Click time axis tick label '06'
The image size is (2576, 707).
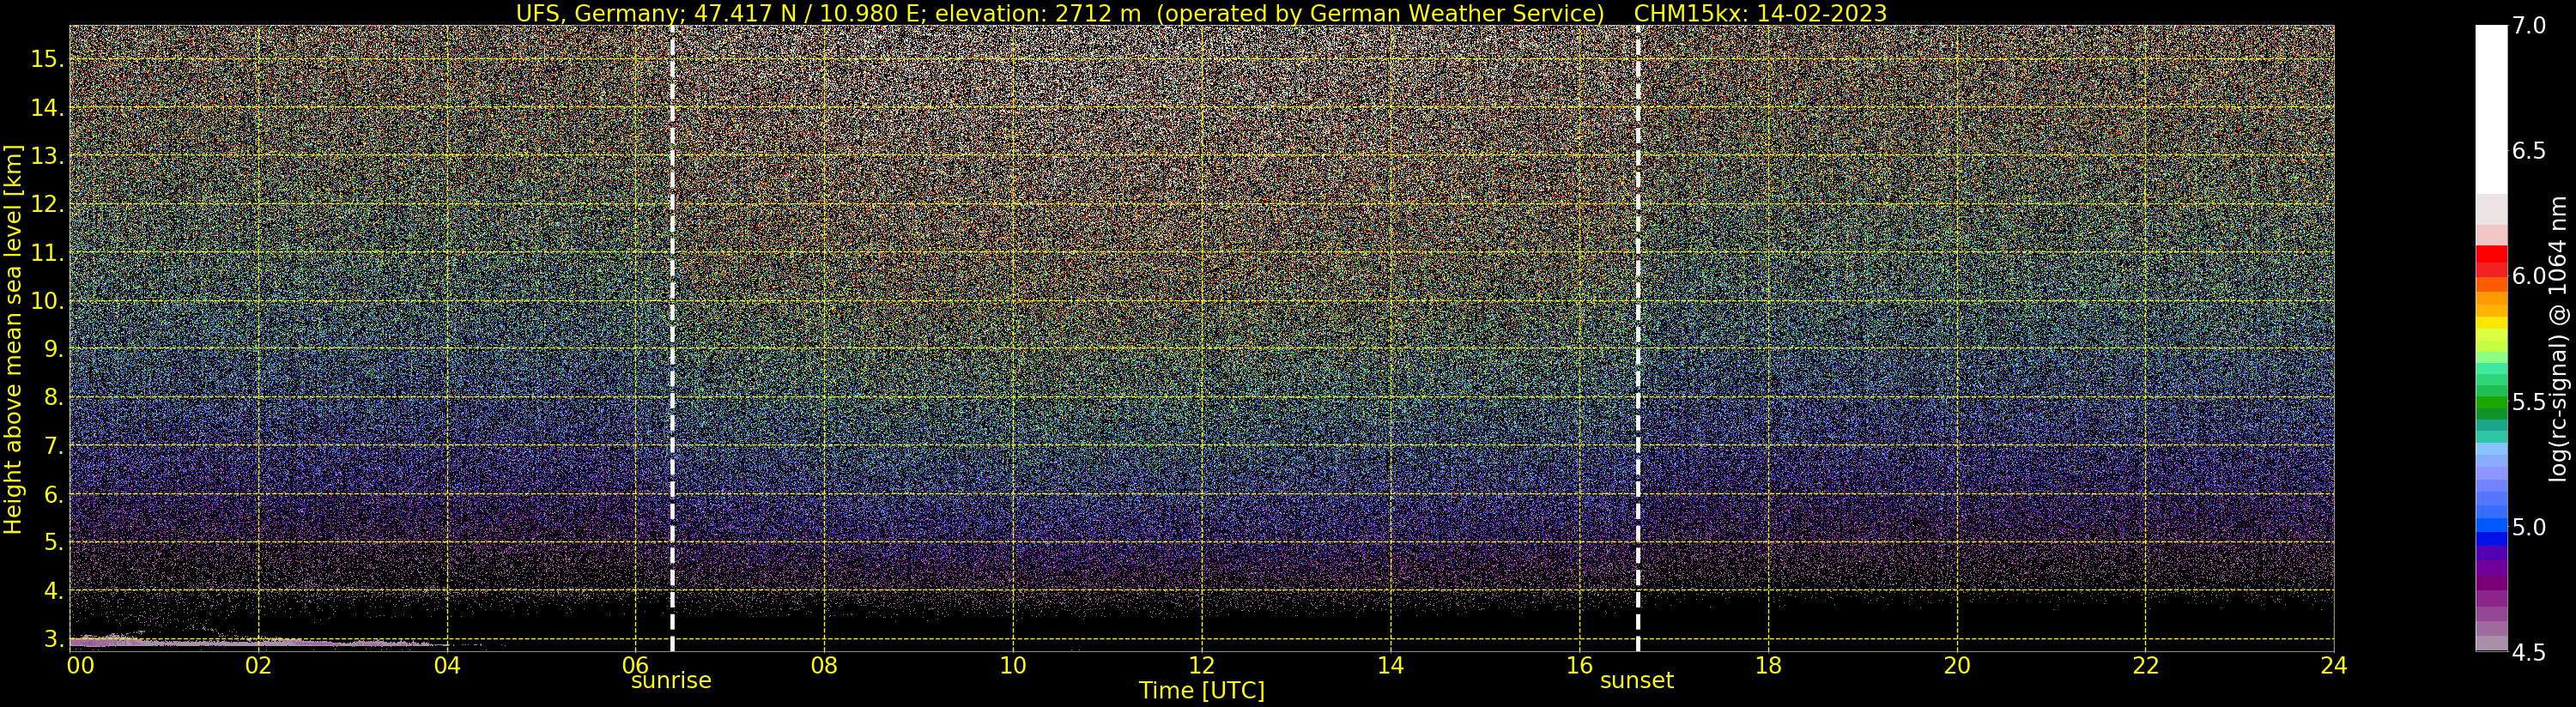click(636, 665)
